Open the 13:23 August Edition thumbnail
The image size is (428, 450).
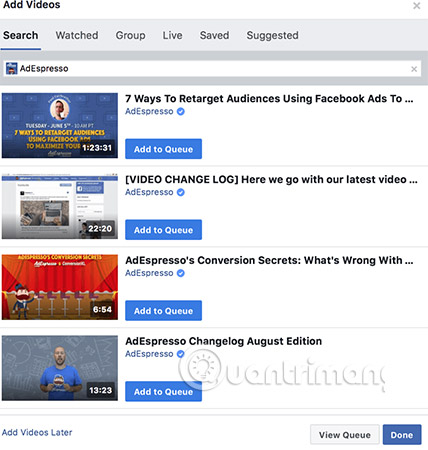point(60,368)
